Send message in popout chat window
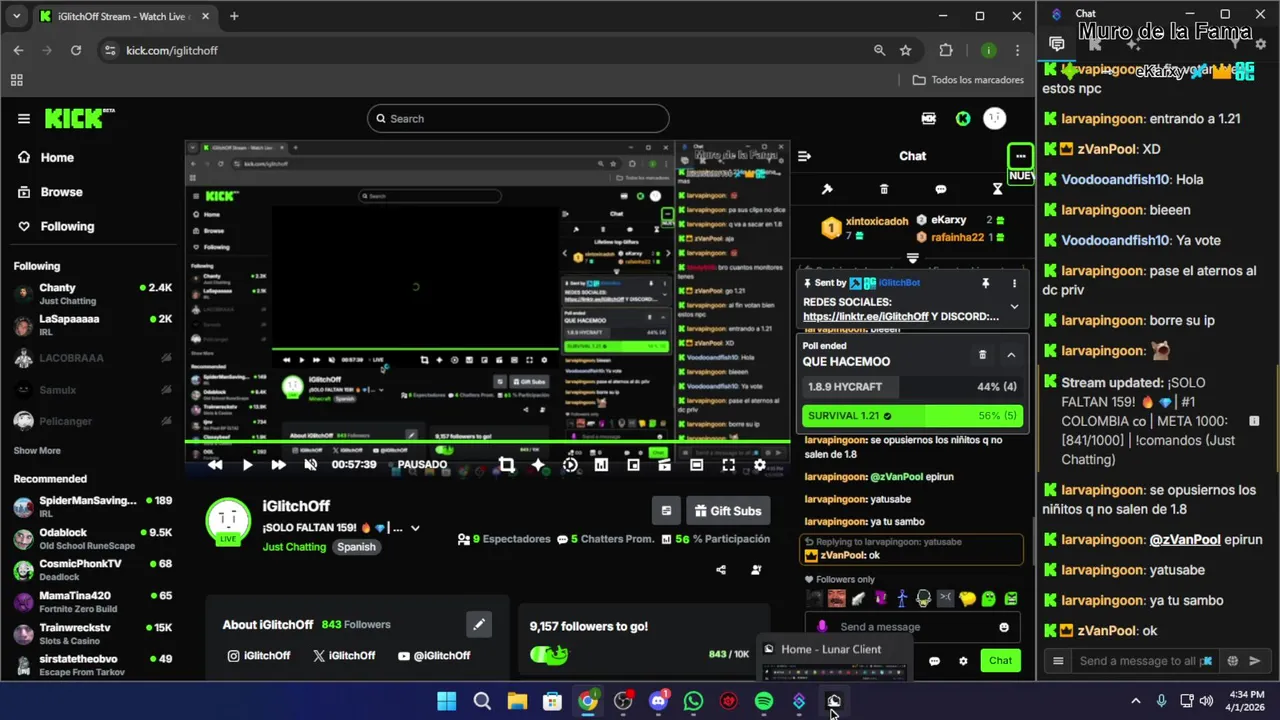The height and width of the screenshot is (720, 1280). tap(1255, 661)
